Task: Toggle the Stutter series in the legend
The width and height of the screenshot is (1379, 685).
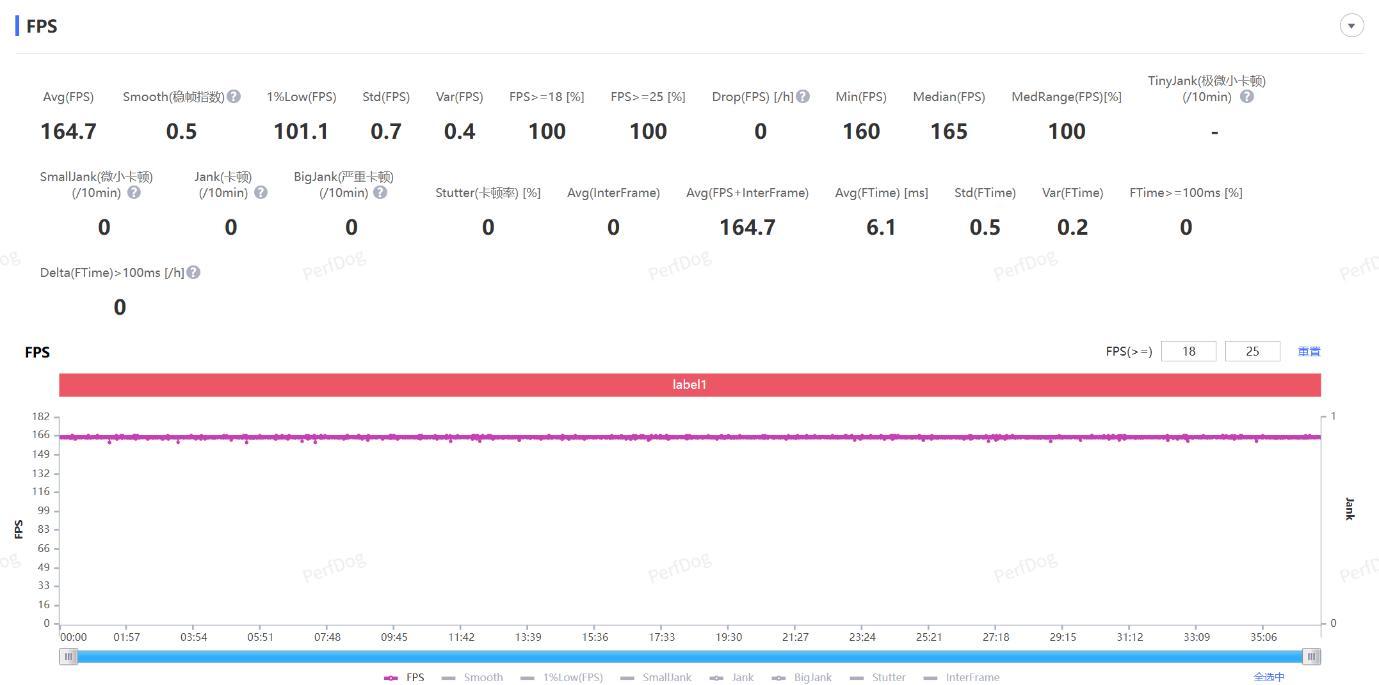Action: coord(878,677)
